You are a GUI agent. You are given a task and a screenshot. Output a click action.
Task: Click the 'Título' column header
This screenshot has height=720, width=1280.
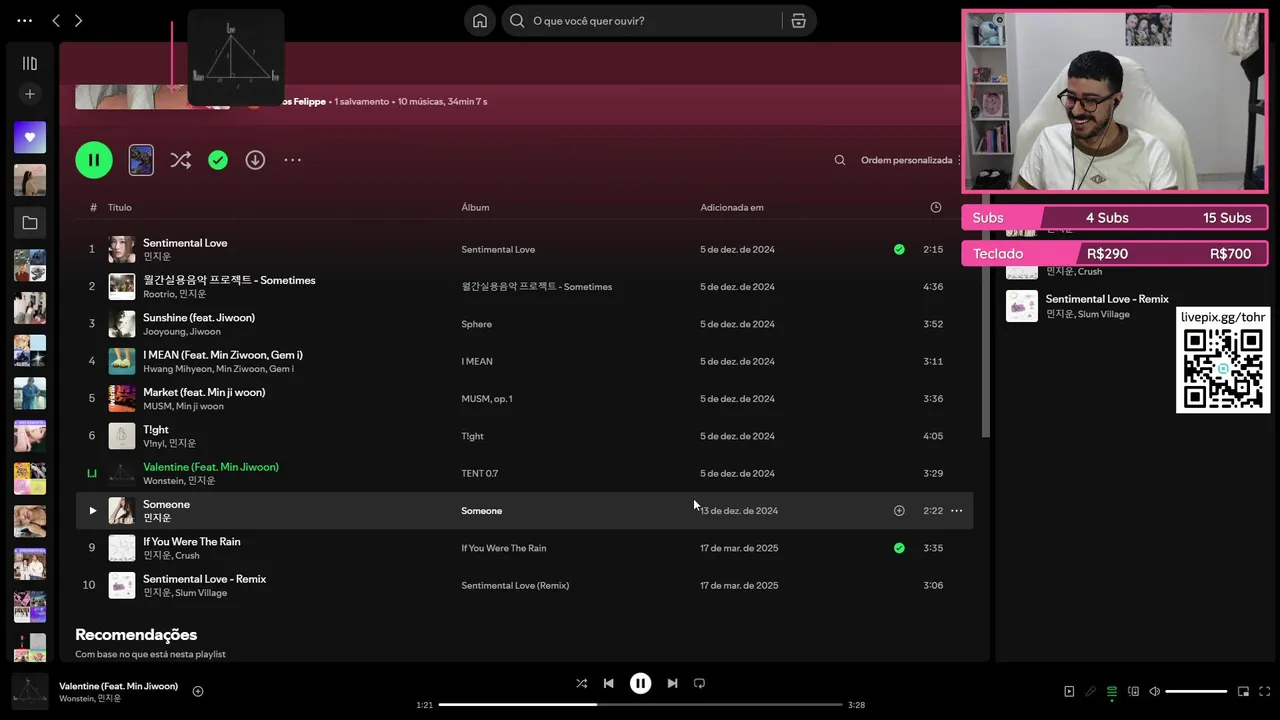click(120, 207)
